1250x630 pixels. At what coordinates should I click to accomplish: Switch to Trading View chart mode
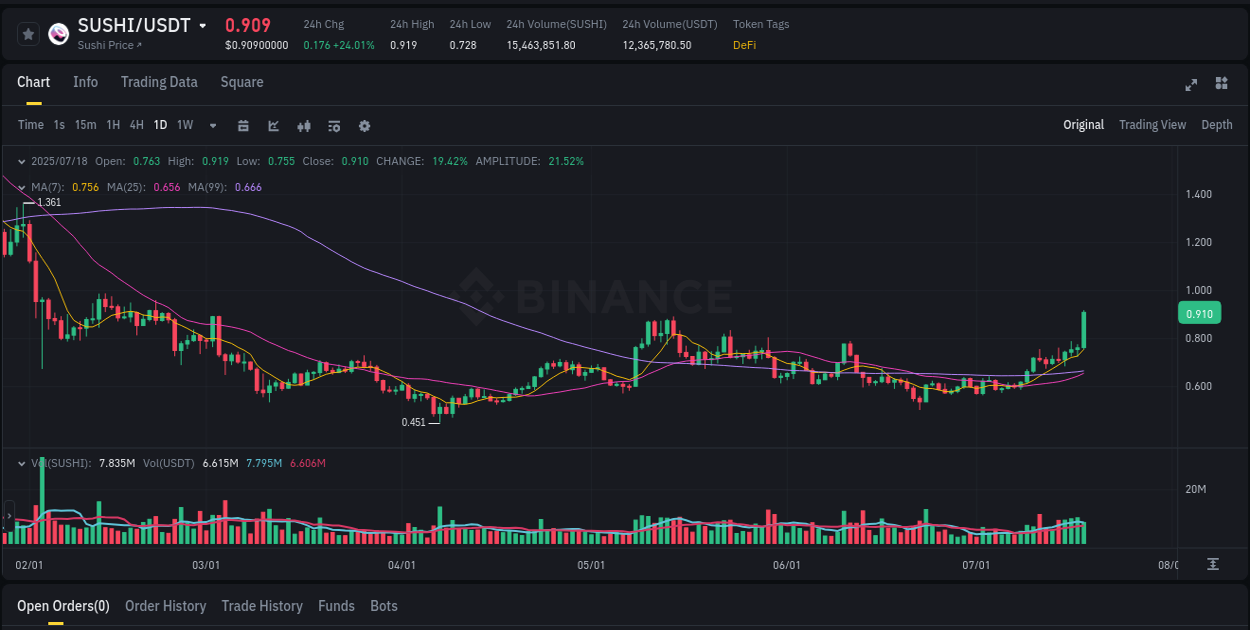(1152, 125)
